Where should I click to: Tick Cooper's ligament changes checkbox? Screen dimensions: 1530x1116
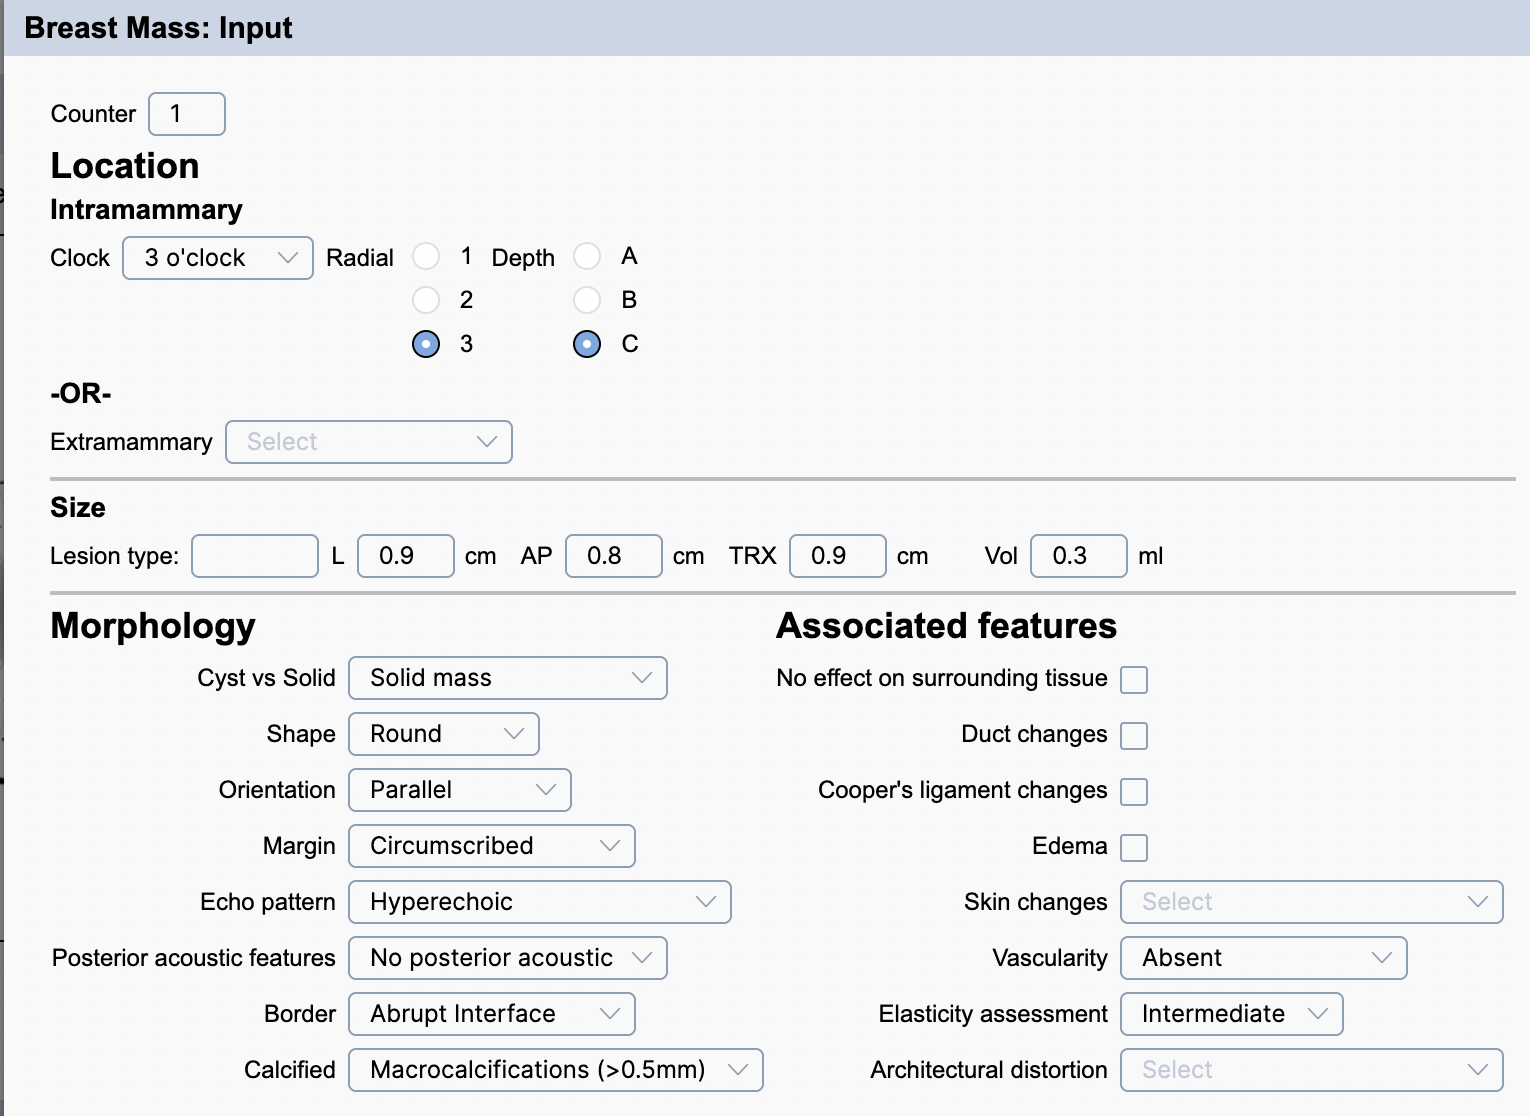click(1134, 792)
